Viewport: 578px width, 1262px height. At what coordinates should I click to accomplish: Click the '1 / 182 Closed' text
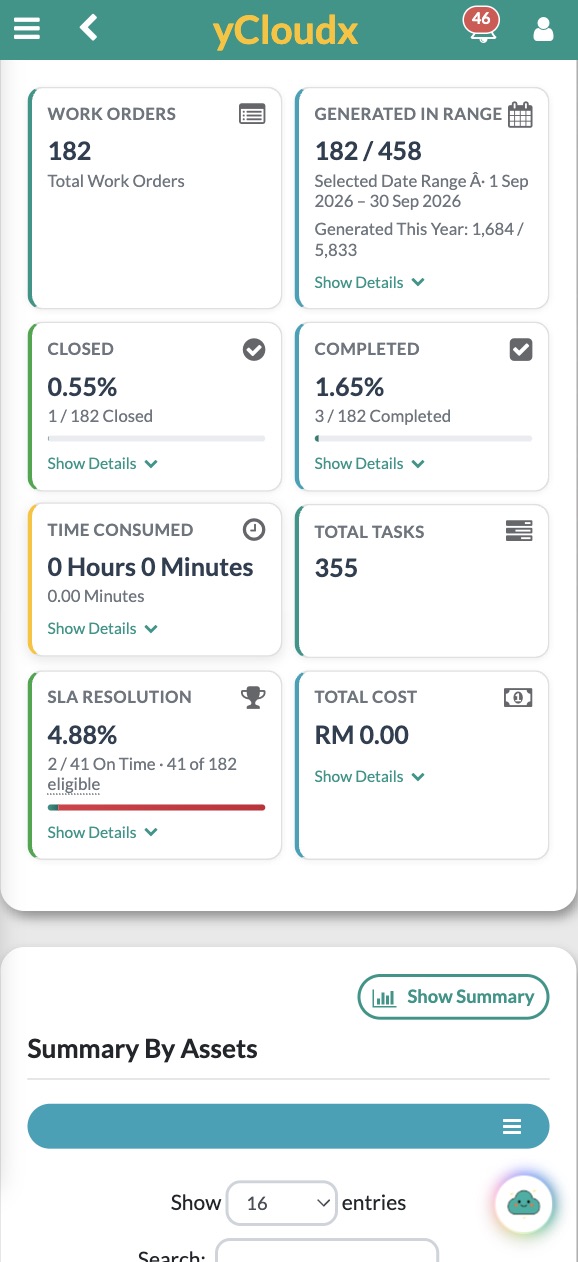pyautogui.click(x=100, y=416)
